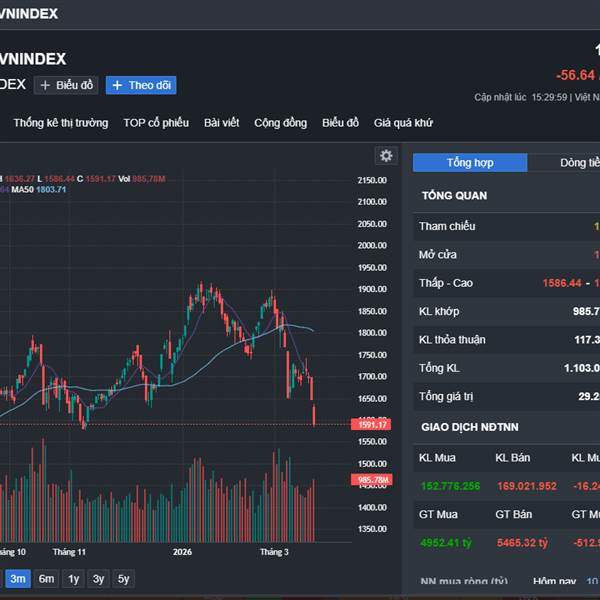Open the Biểu đồ navigation tab
Viewport: 600px width, 600px height.
(x=340, y=123)
